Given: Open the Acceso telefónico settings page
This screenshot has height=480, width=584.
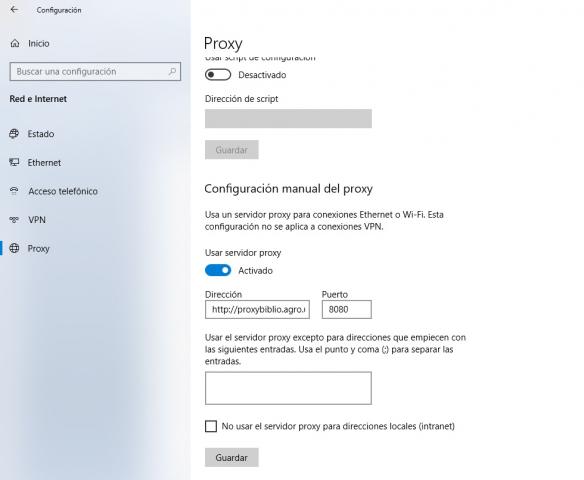Looking at the screenshot, I should (x=63, y=191).
